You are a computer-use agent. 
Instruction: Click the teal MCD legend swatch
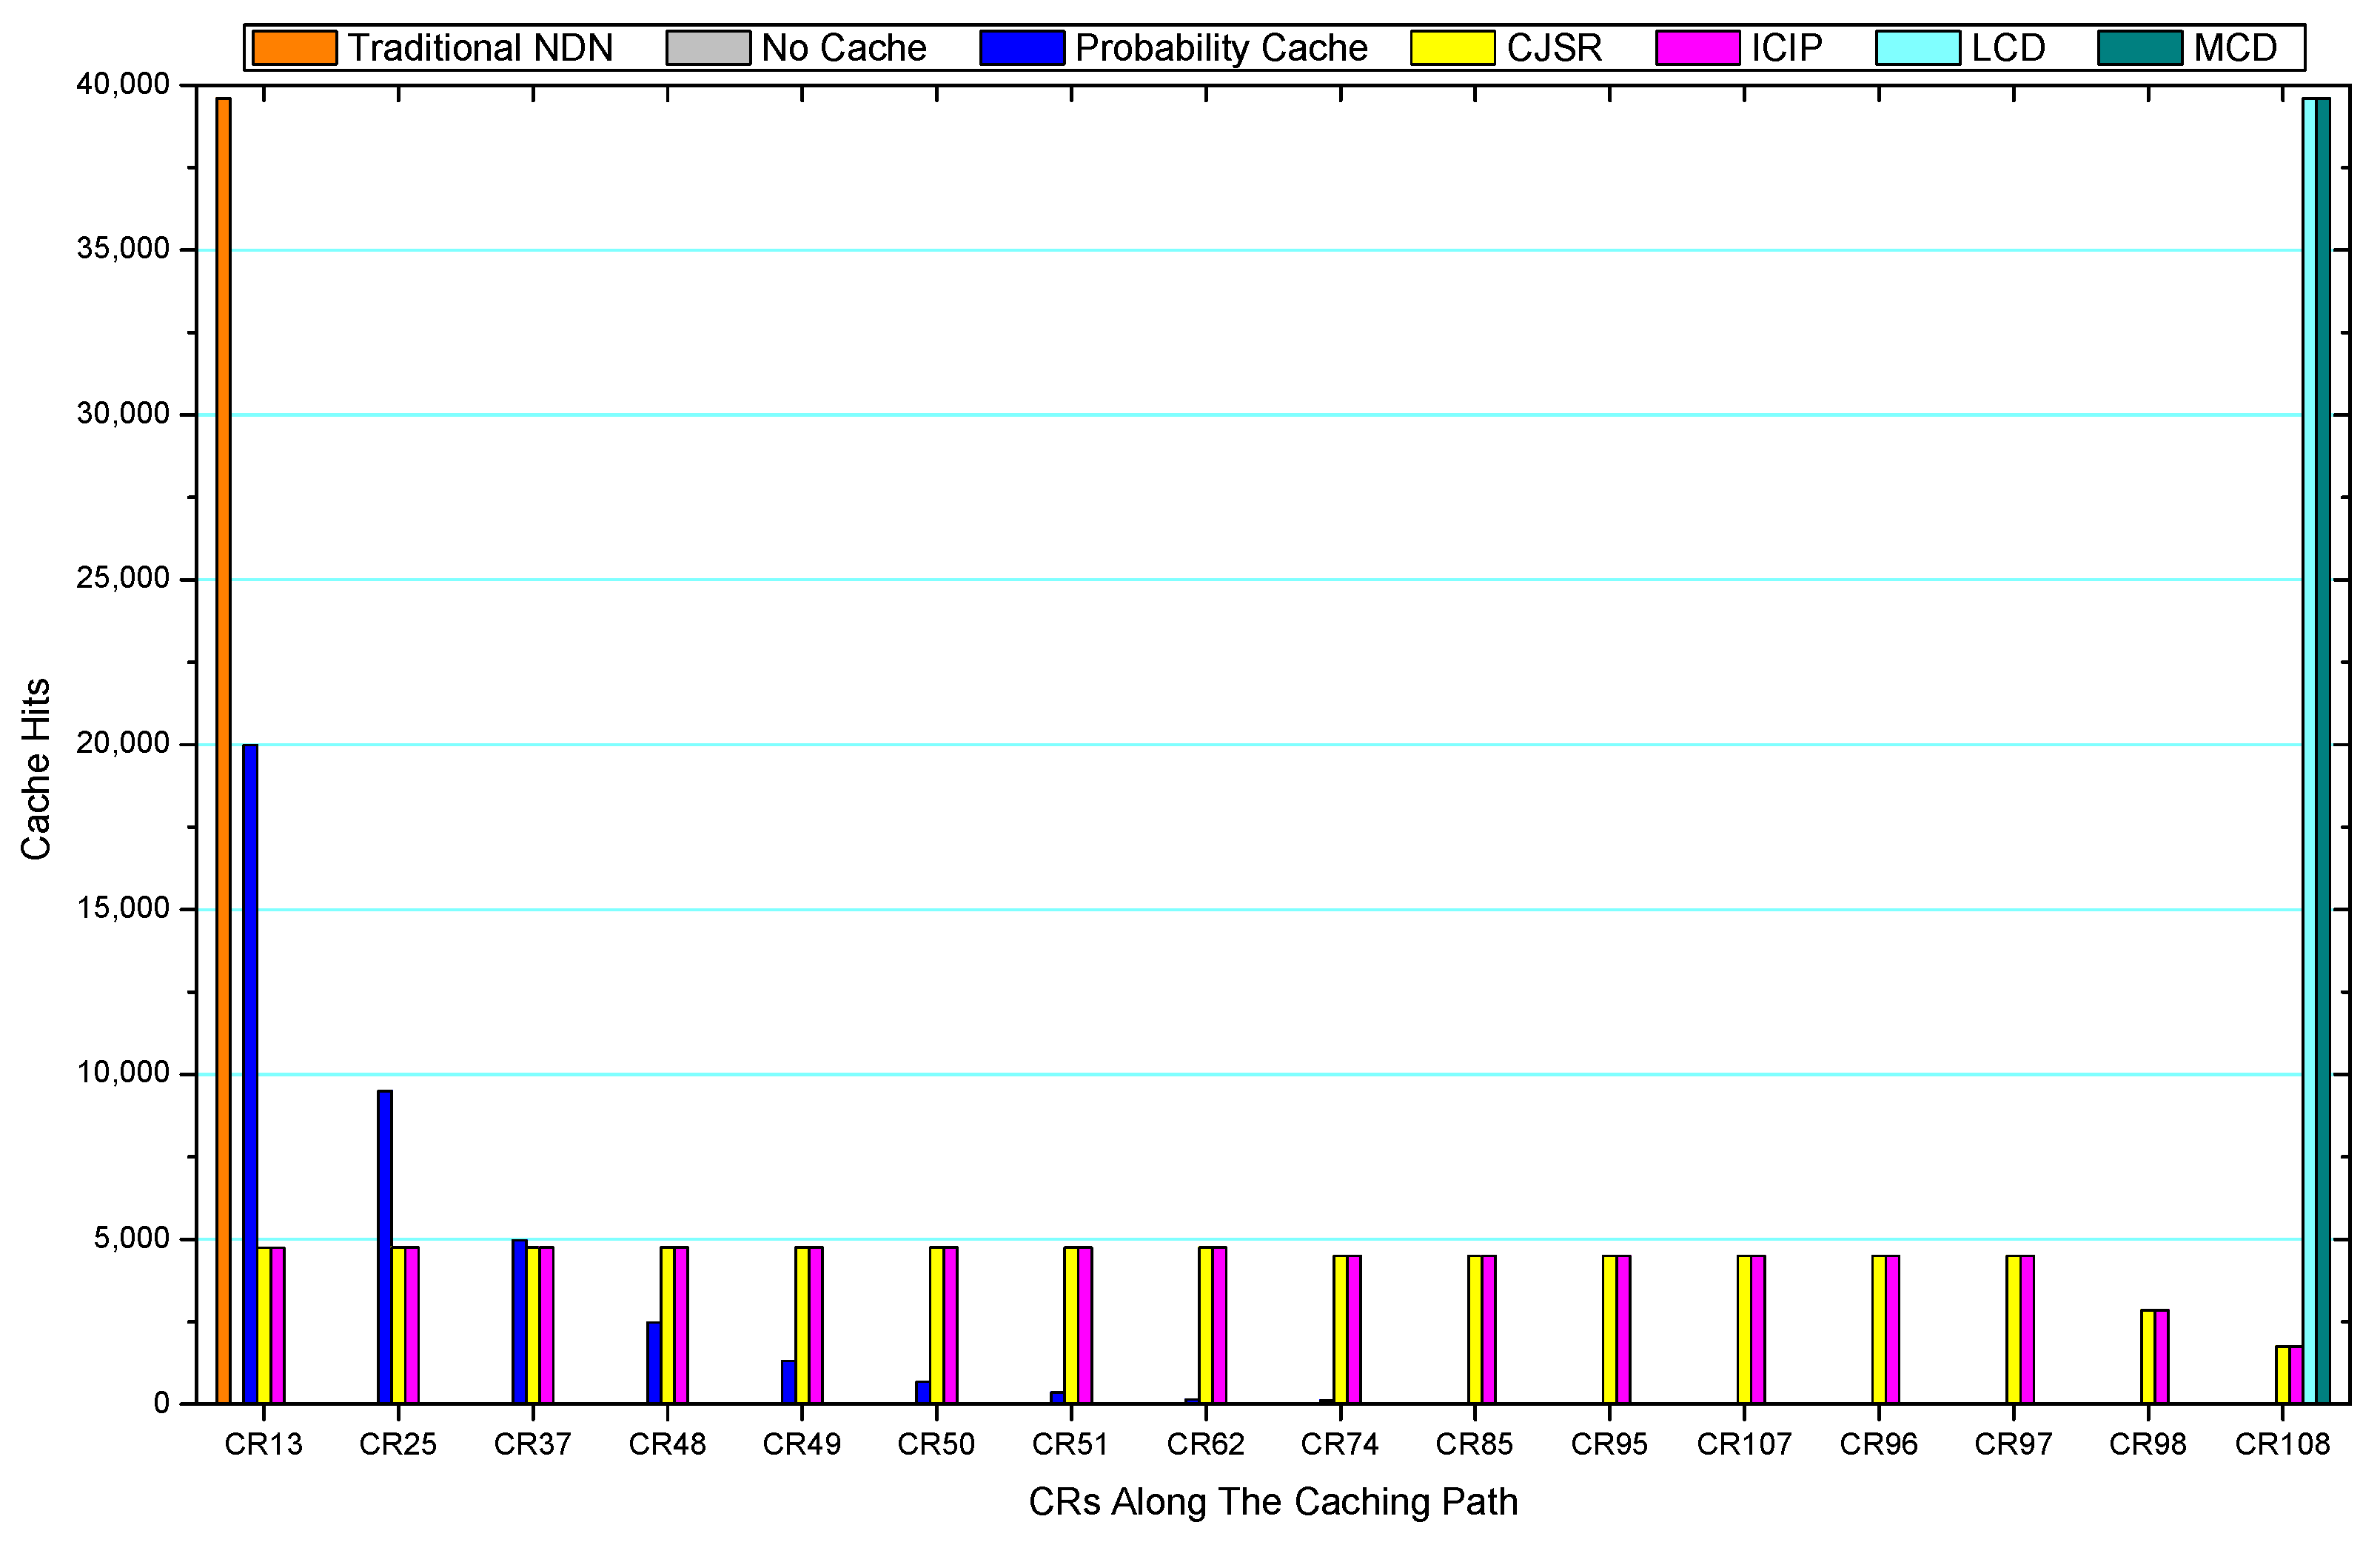(x=2139, y=48)
